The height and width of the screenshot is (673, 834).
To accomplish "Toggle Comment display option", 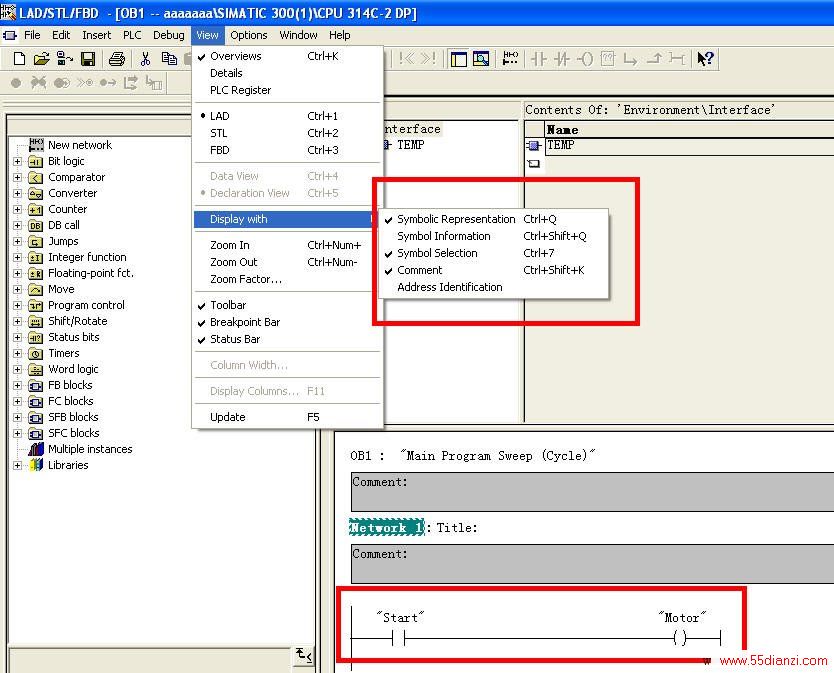I will 493,270.
